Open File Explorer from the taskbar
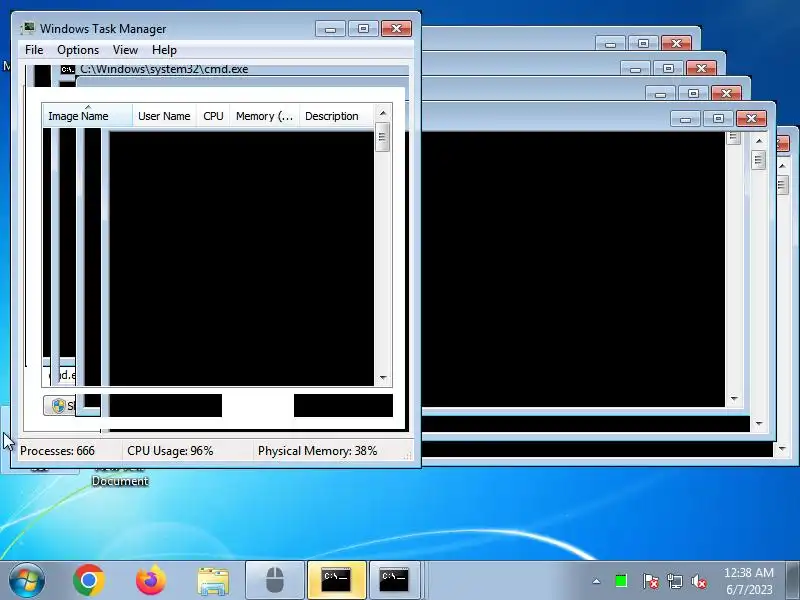 pyautogui.click(x=213, y=581)
